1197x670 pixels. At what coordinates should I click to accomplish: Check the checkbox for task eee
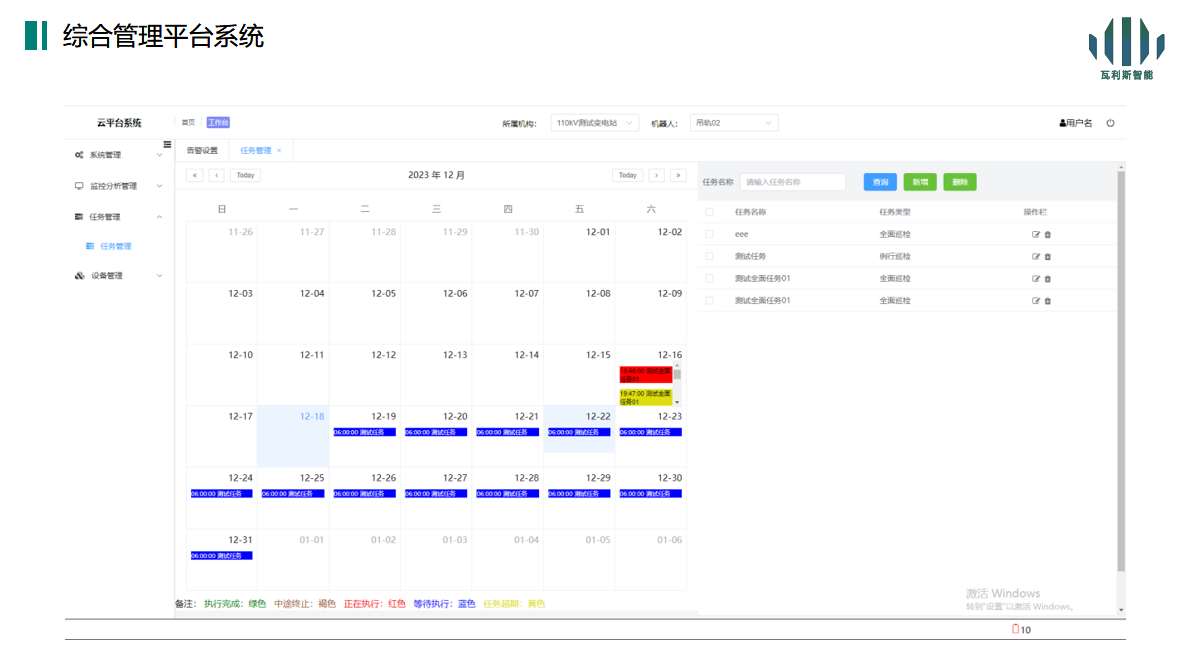click(x=709, y=234)
